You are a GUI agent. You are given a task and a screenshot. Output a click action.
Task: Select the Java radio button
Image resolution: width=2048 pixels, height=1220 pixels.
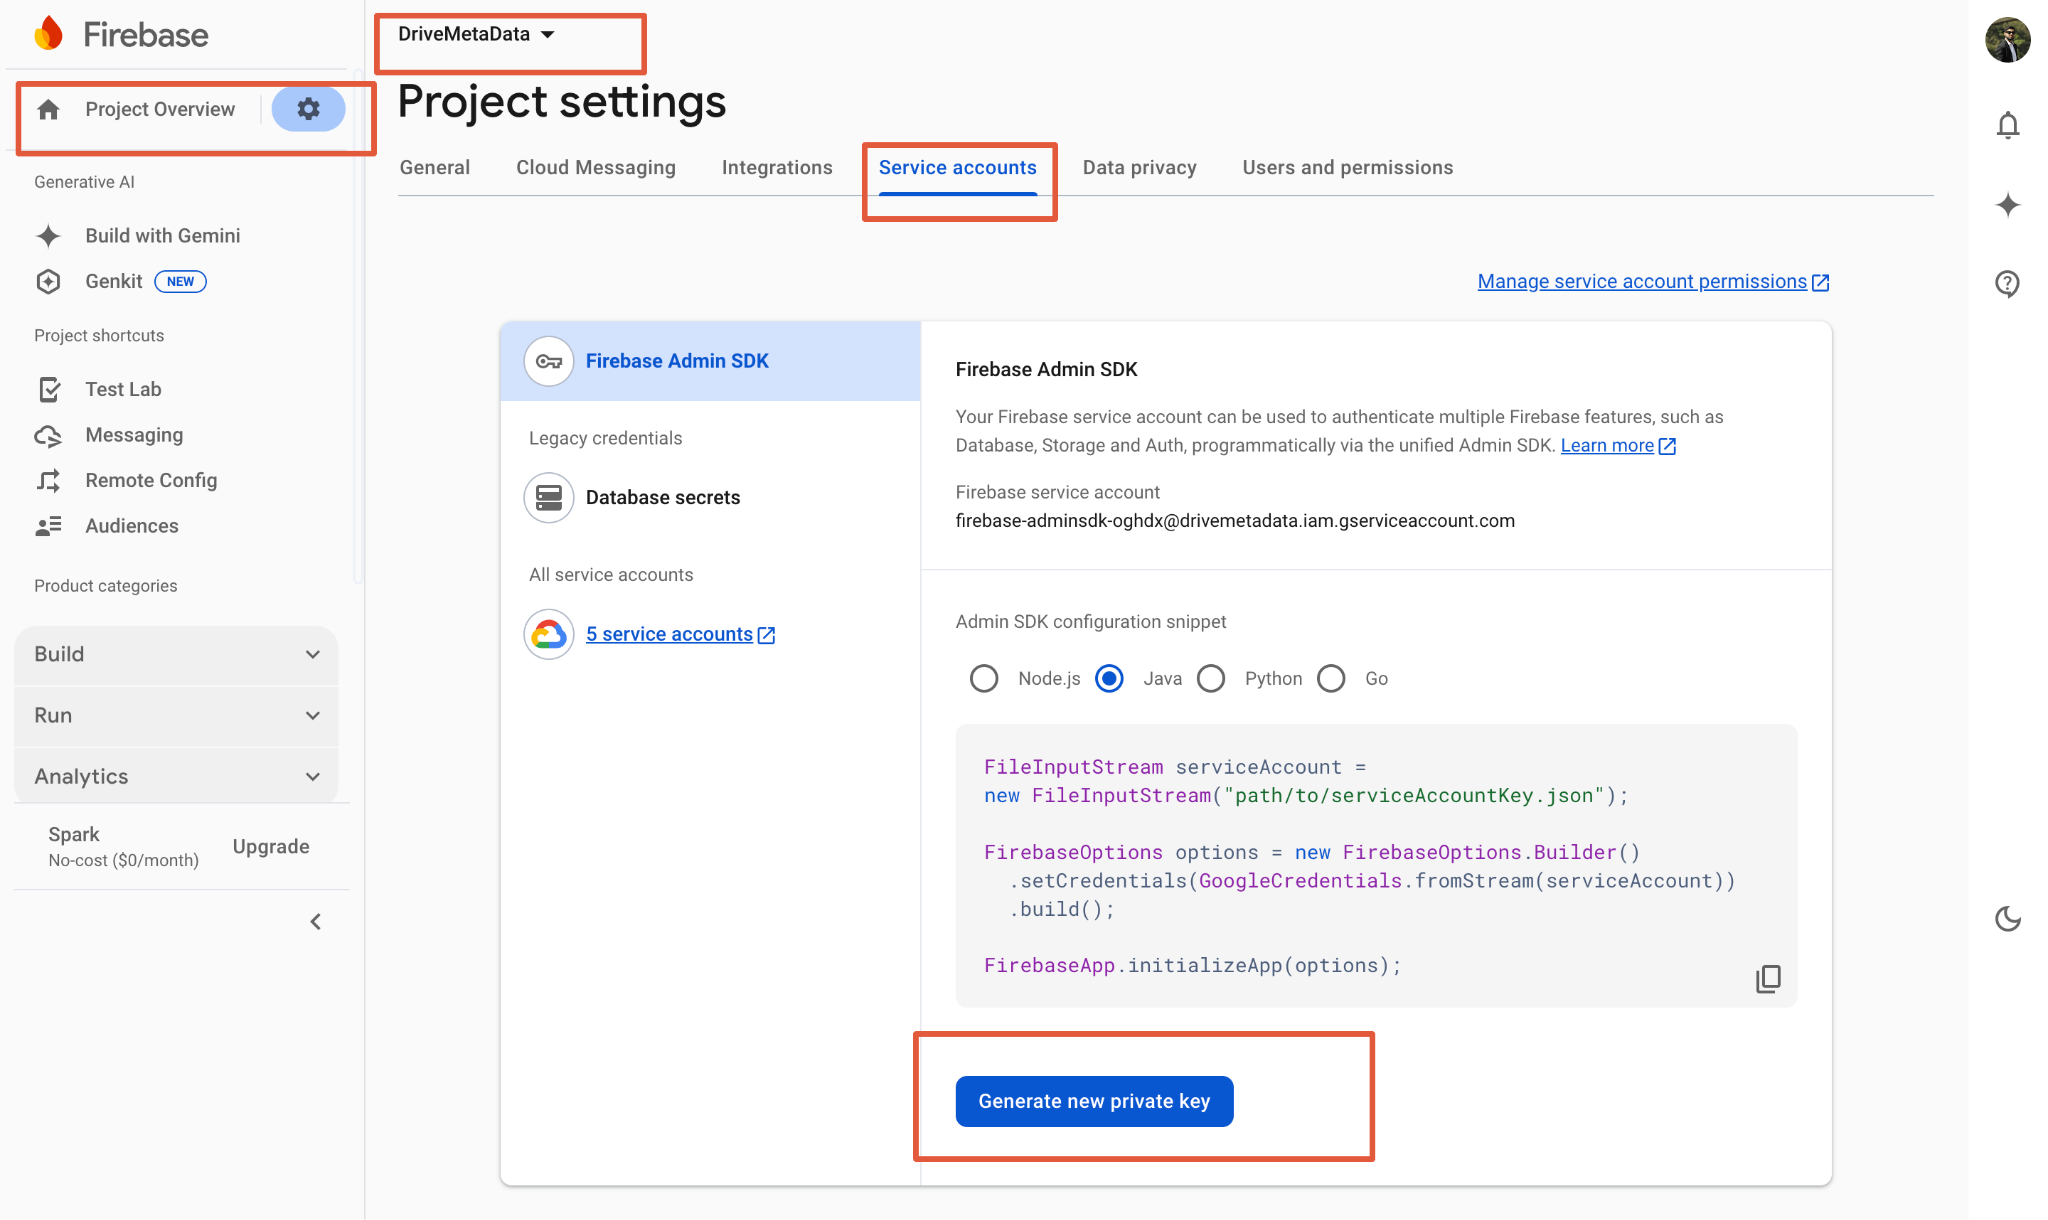[1109, 679]
